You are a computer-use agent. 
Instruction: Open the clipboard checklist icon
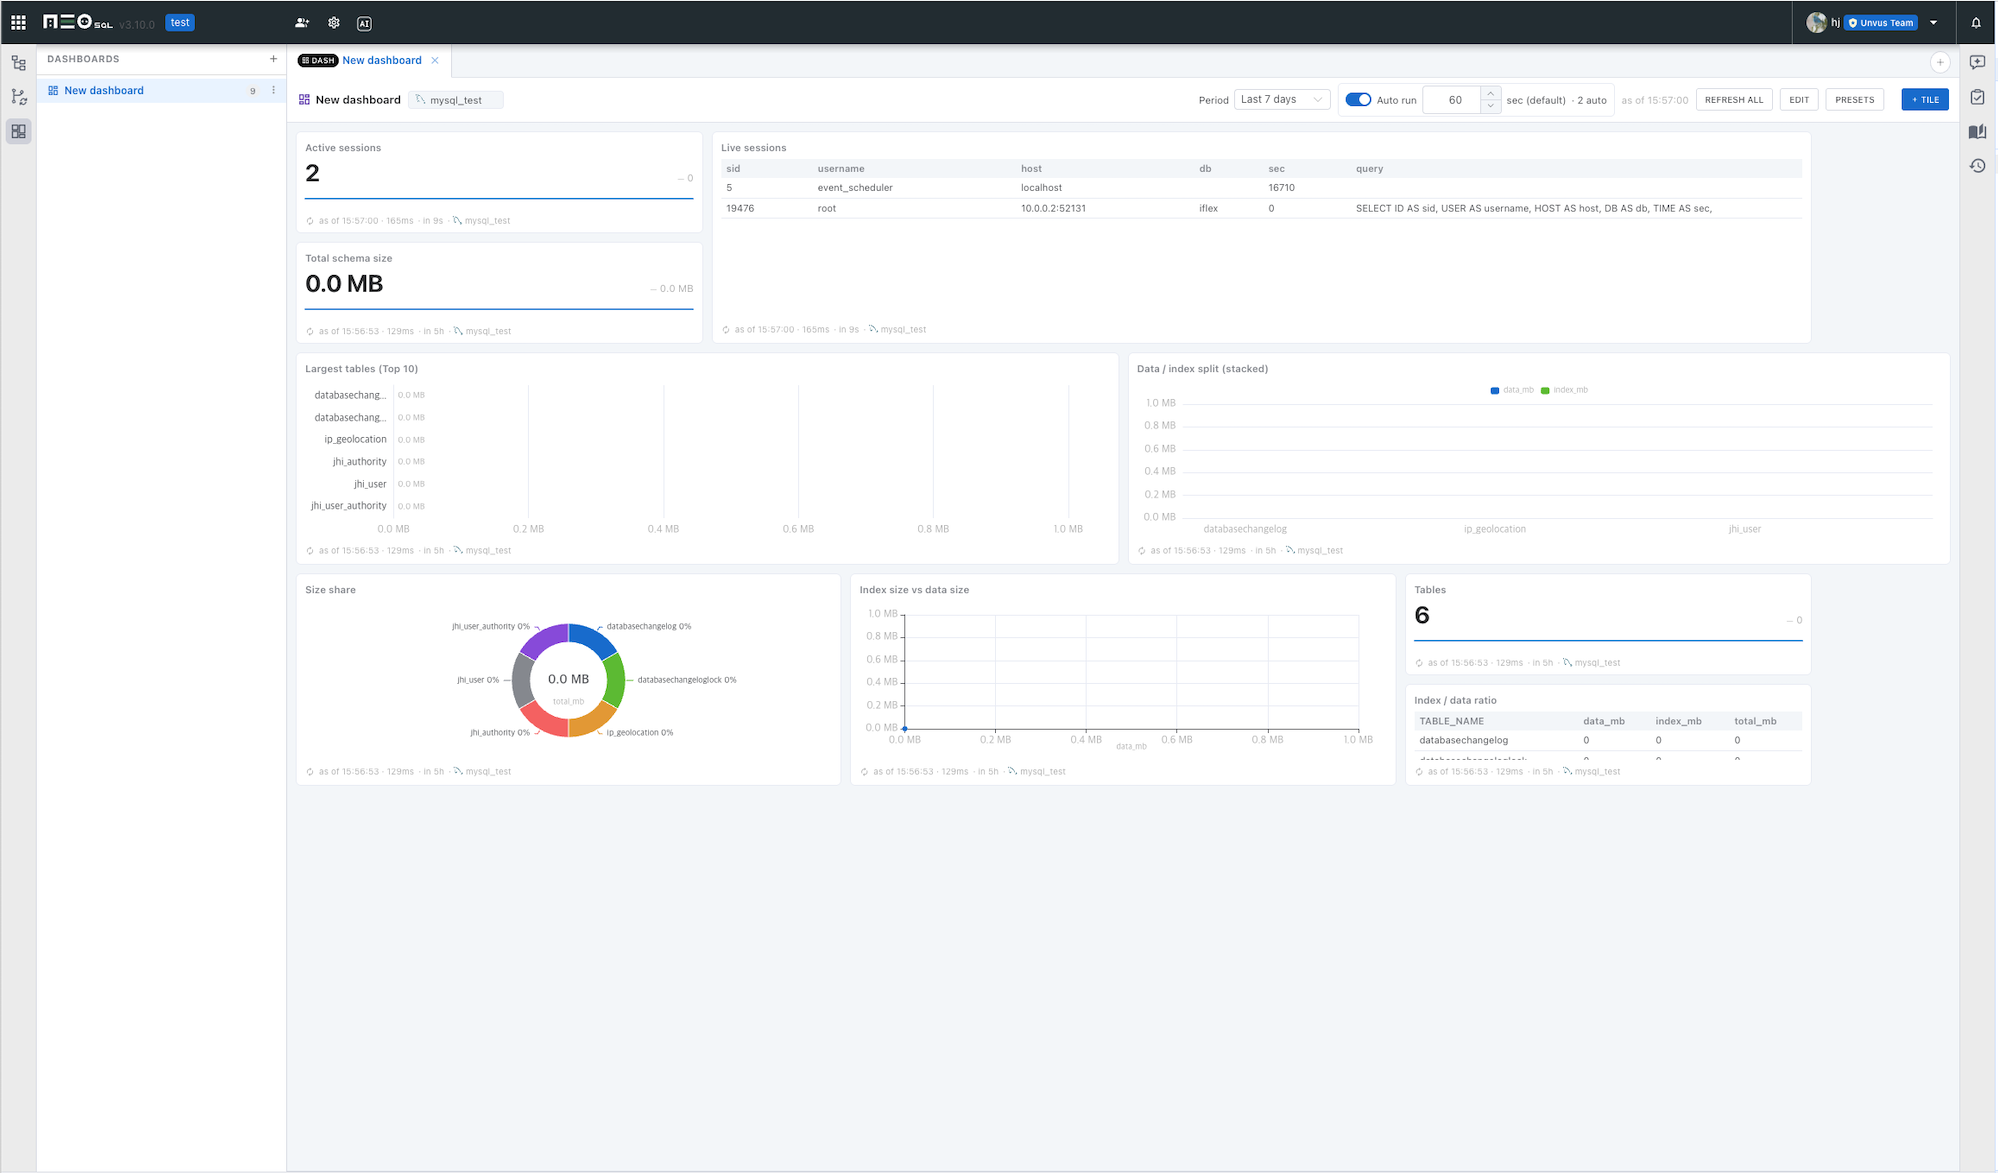[1977, 97]
